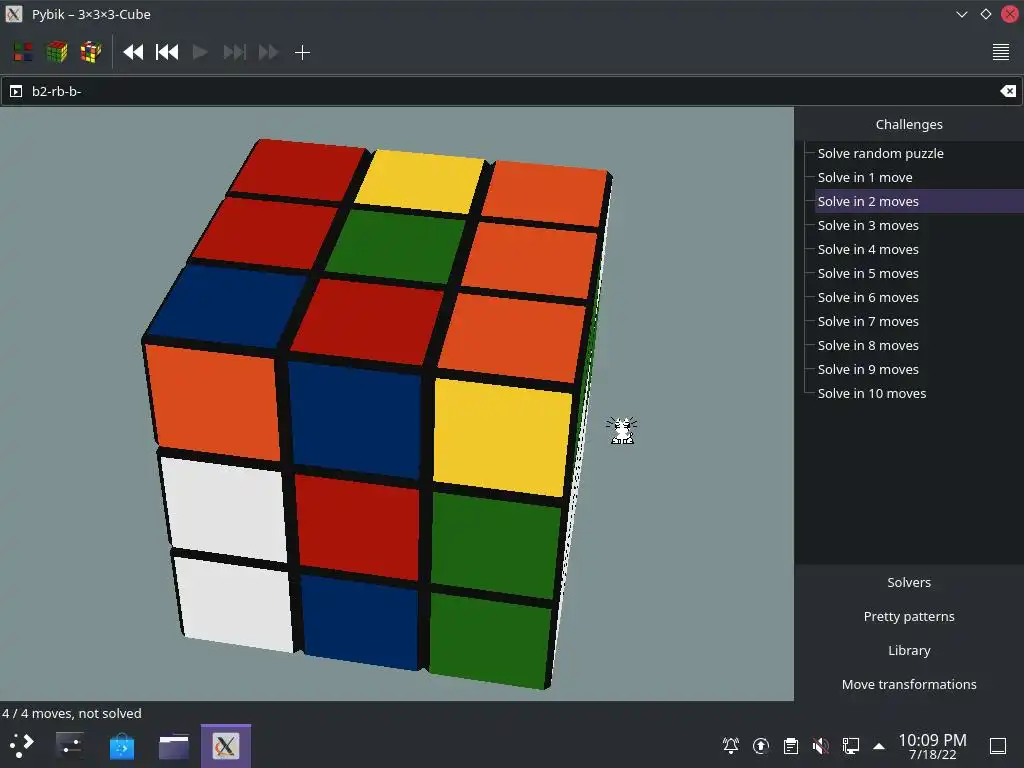The height and width of the screenshot is (768, 1024).
Task: Open system settings icon in taskbar
Action: (x=69, y=746)
